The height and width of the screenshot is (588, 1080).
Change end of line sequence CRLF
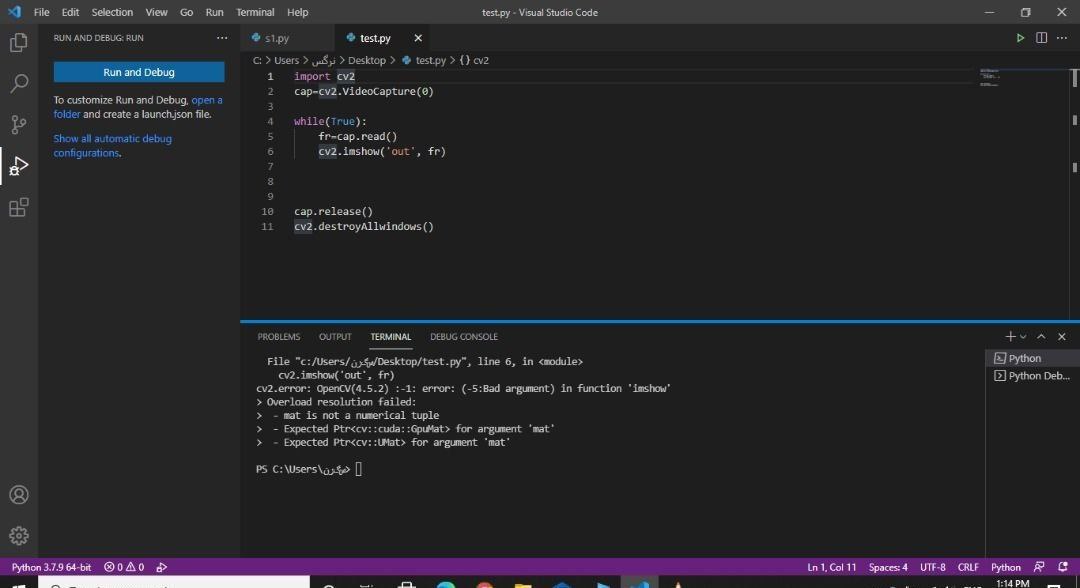point(968,567)
